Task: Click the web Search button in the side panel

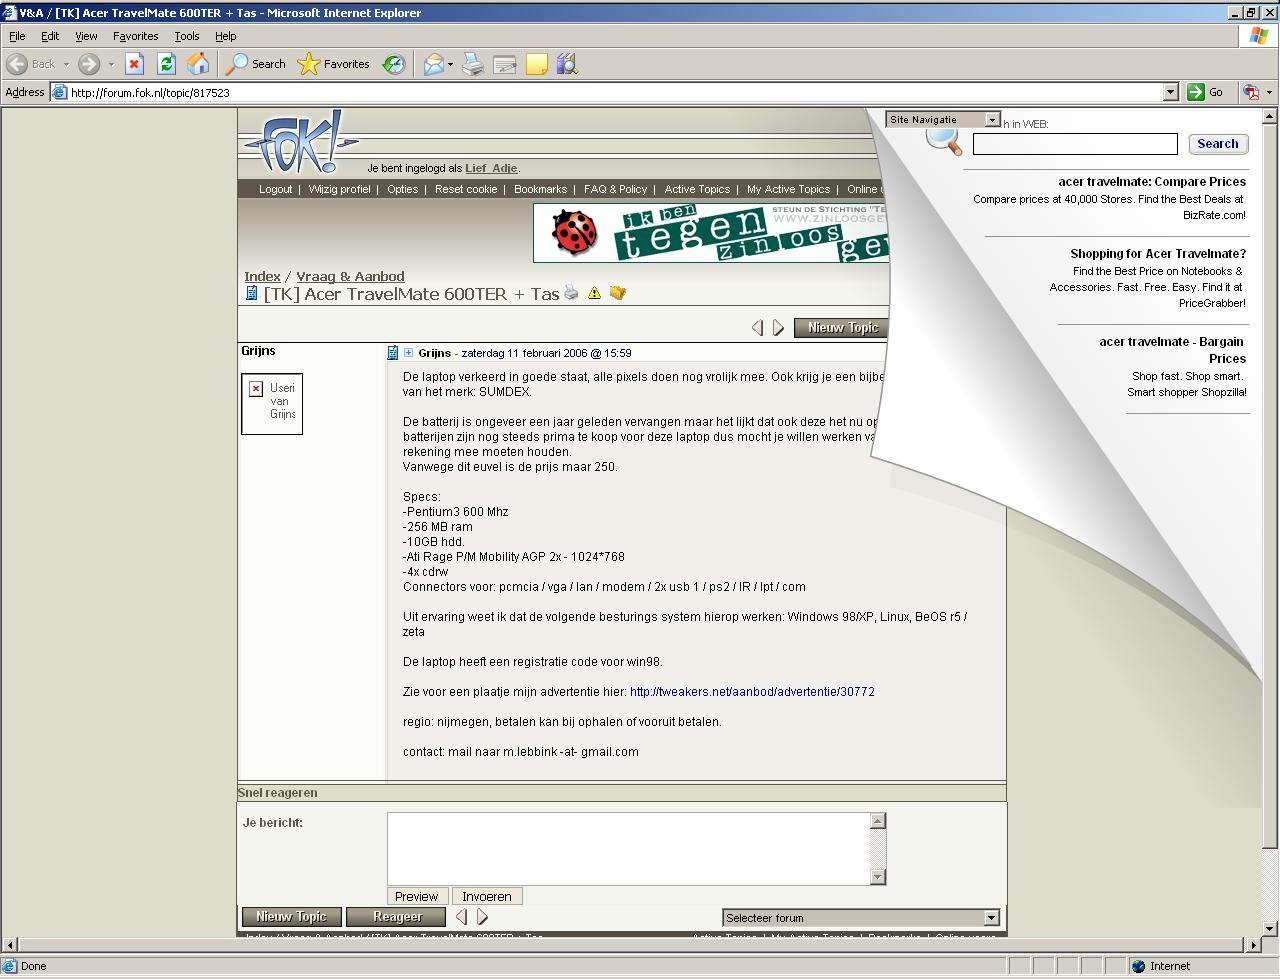Action: pyautogui.click(x=1218, y=144)
